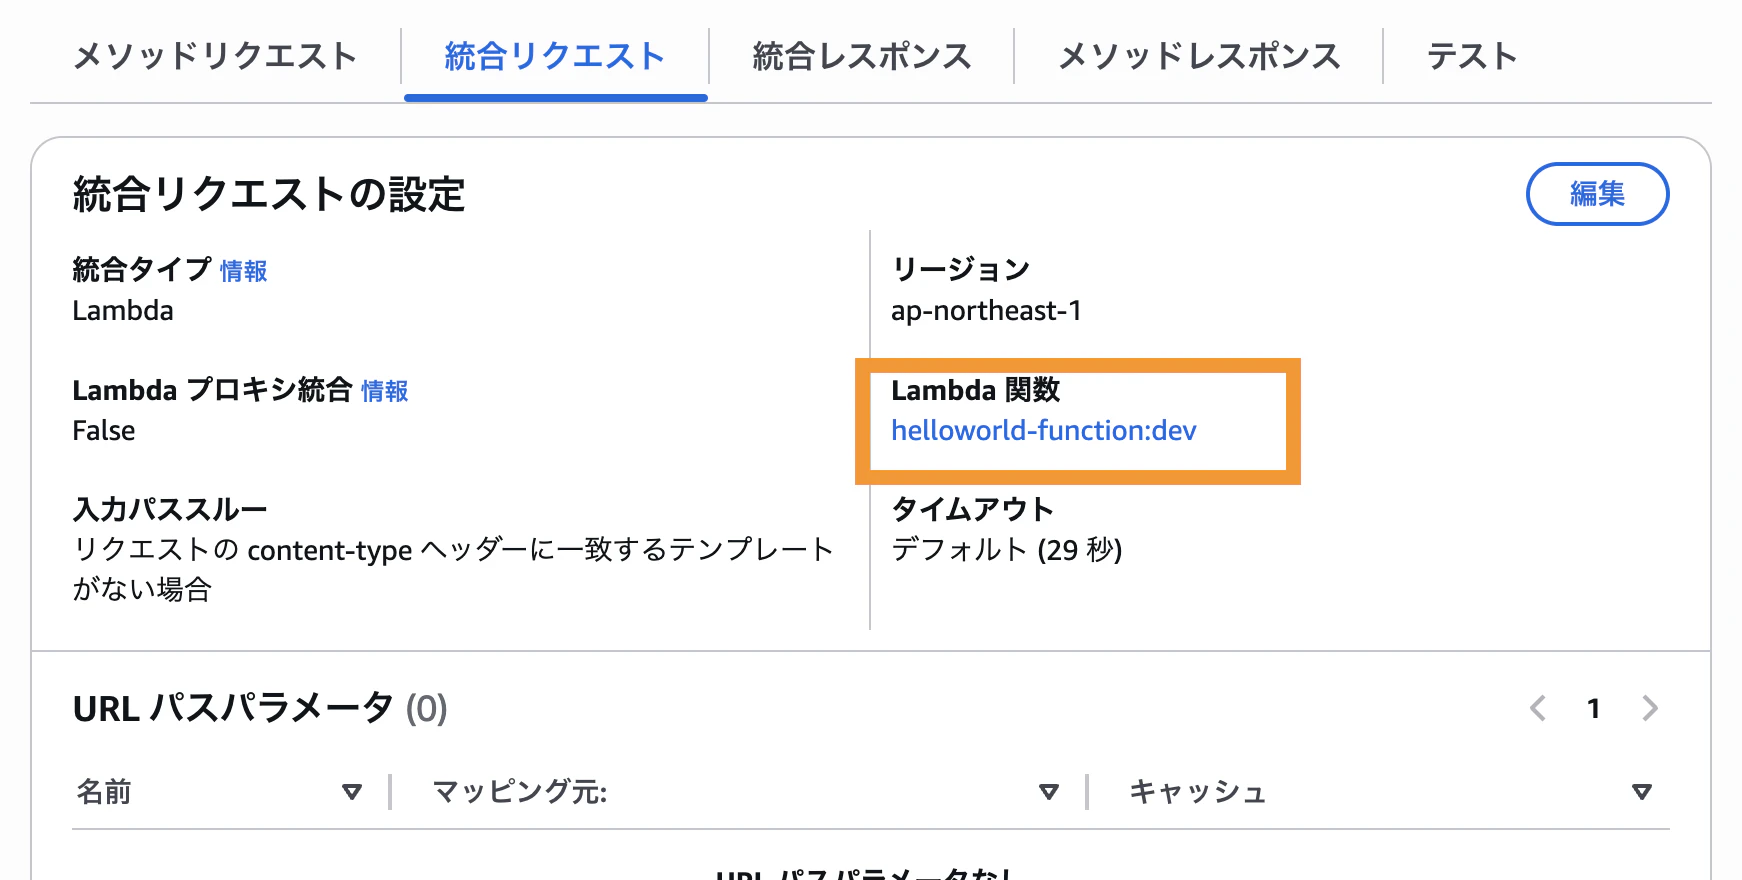Click the ap-northeast-1 region value

pyautogui.click(x=986, y=311)
